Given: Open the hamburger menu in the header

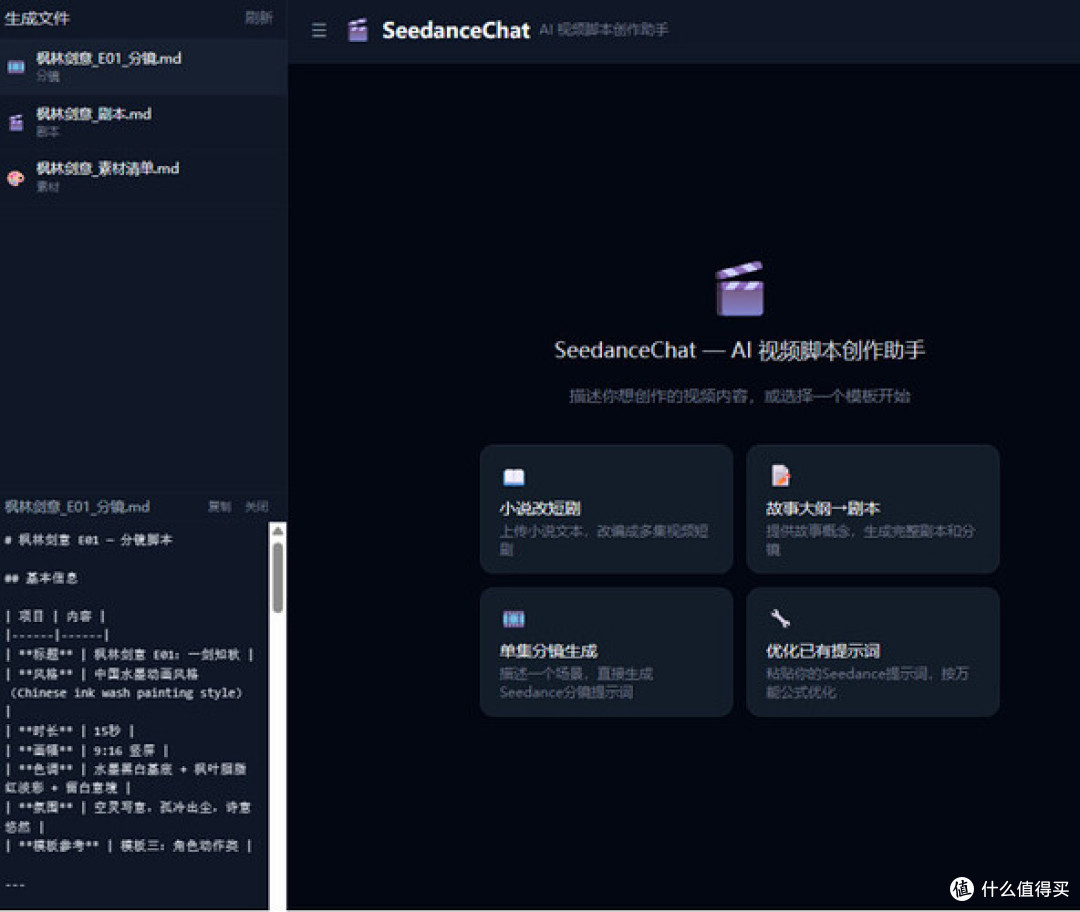Looking at the screenshot, I should pyautogui.click(x=319, y=30).
